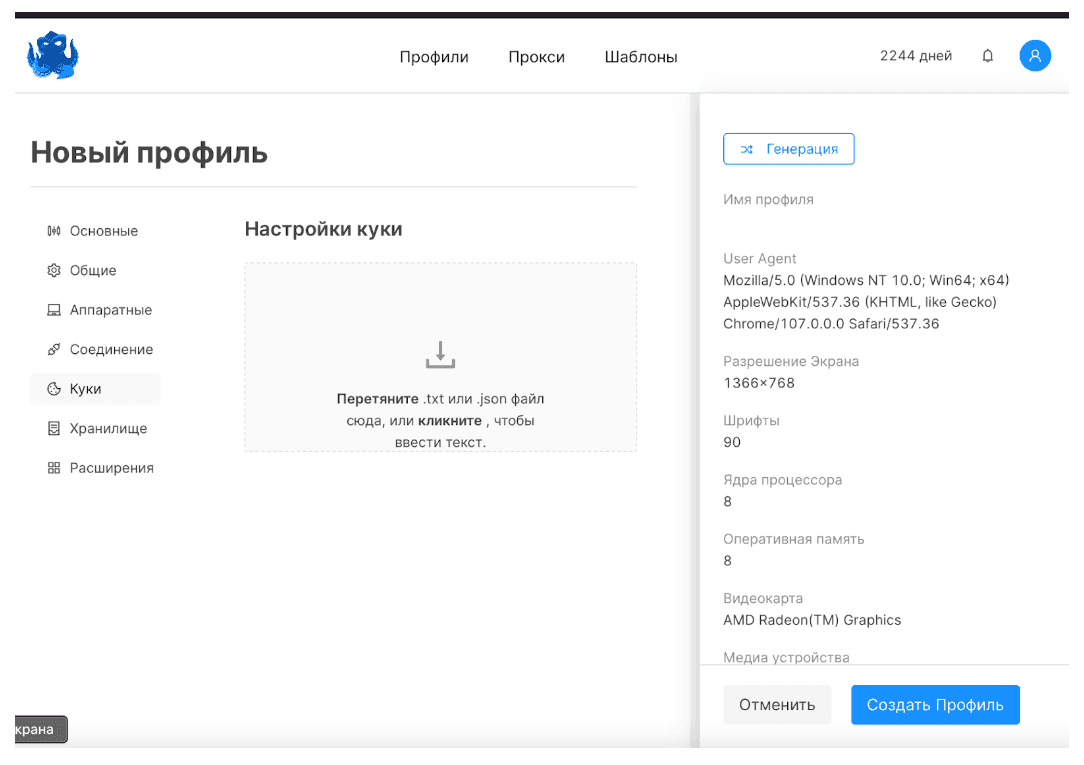Click the octopus app logo

pos(52,55)
